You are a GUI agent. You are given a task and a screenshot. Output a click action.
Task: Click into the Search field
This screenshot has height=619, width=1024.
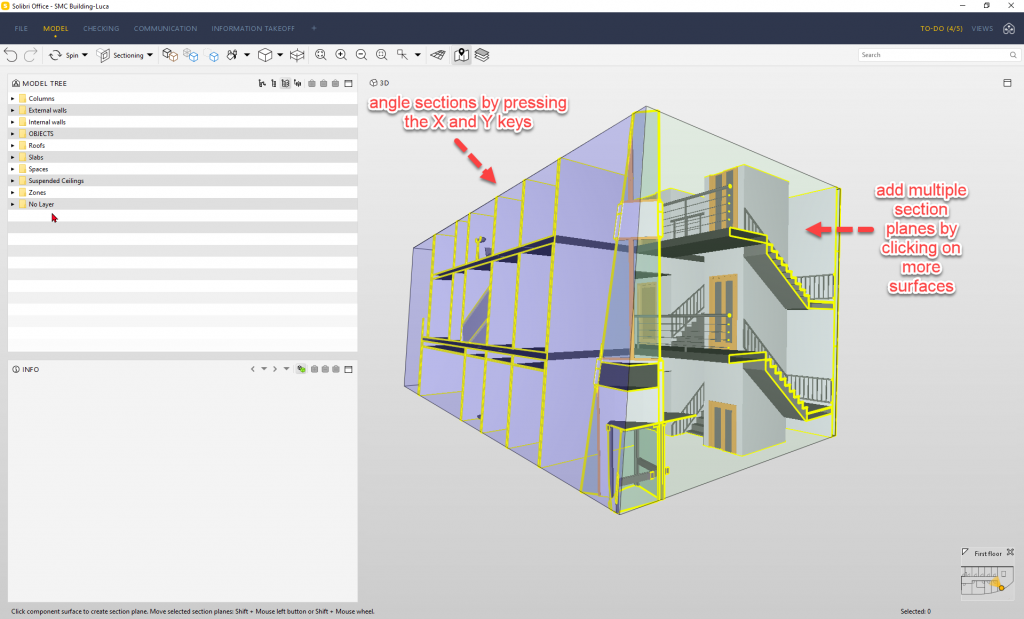click(938, 55)
